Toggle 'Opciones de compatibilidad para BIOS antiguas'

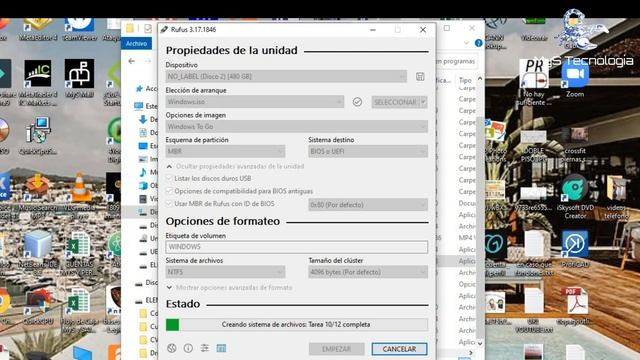point(169,191)
